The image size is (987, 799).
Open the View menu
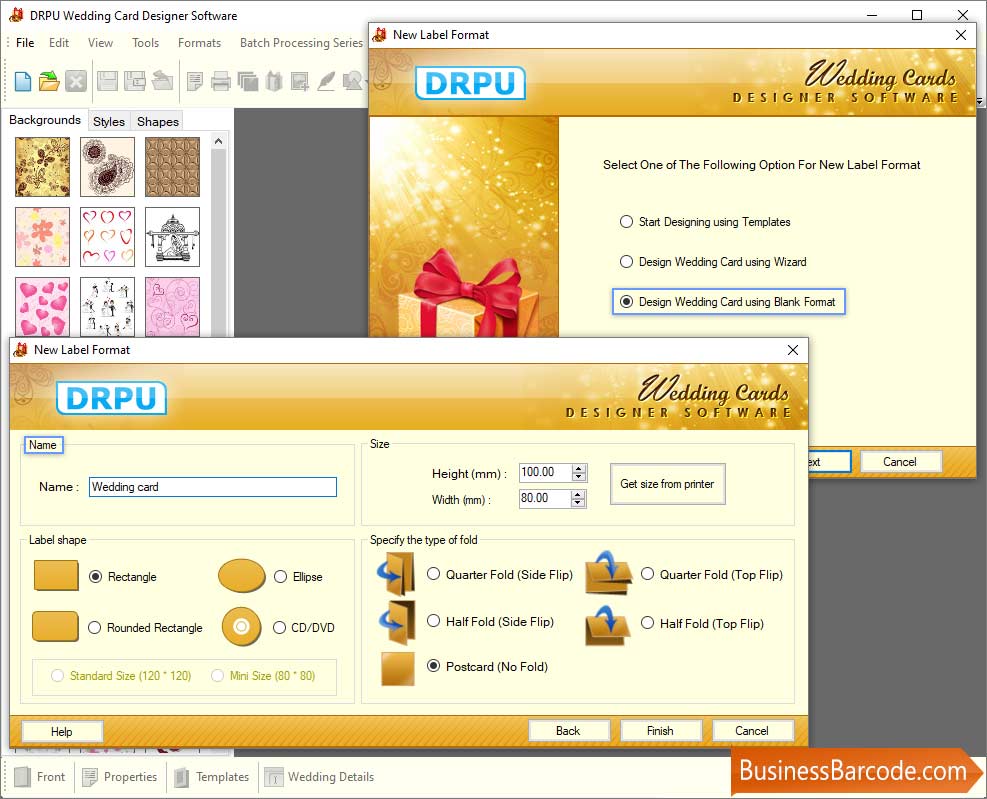point(101,43)
